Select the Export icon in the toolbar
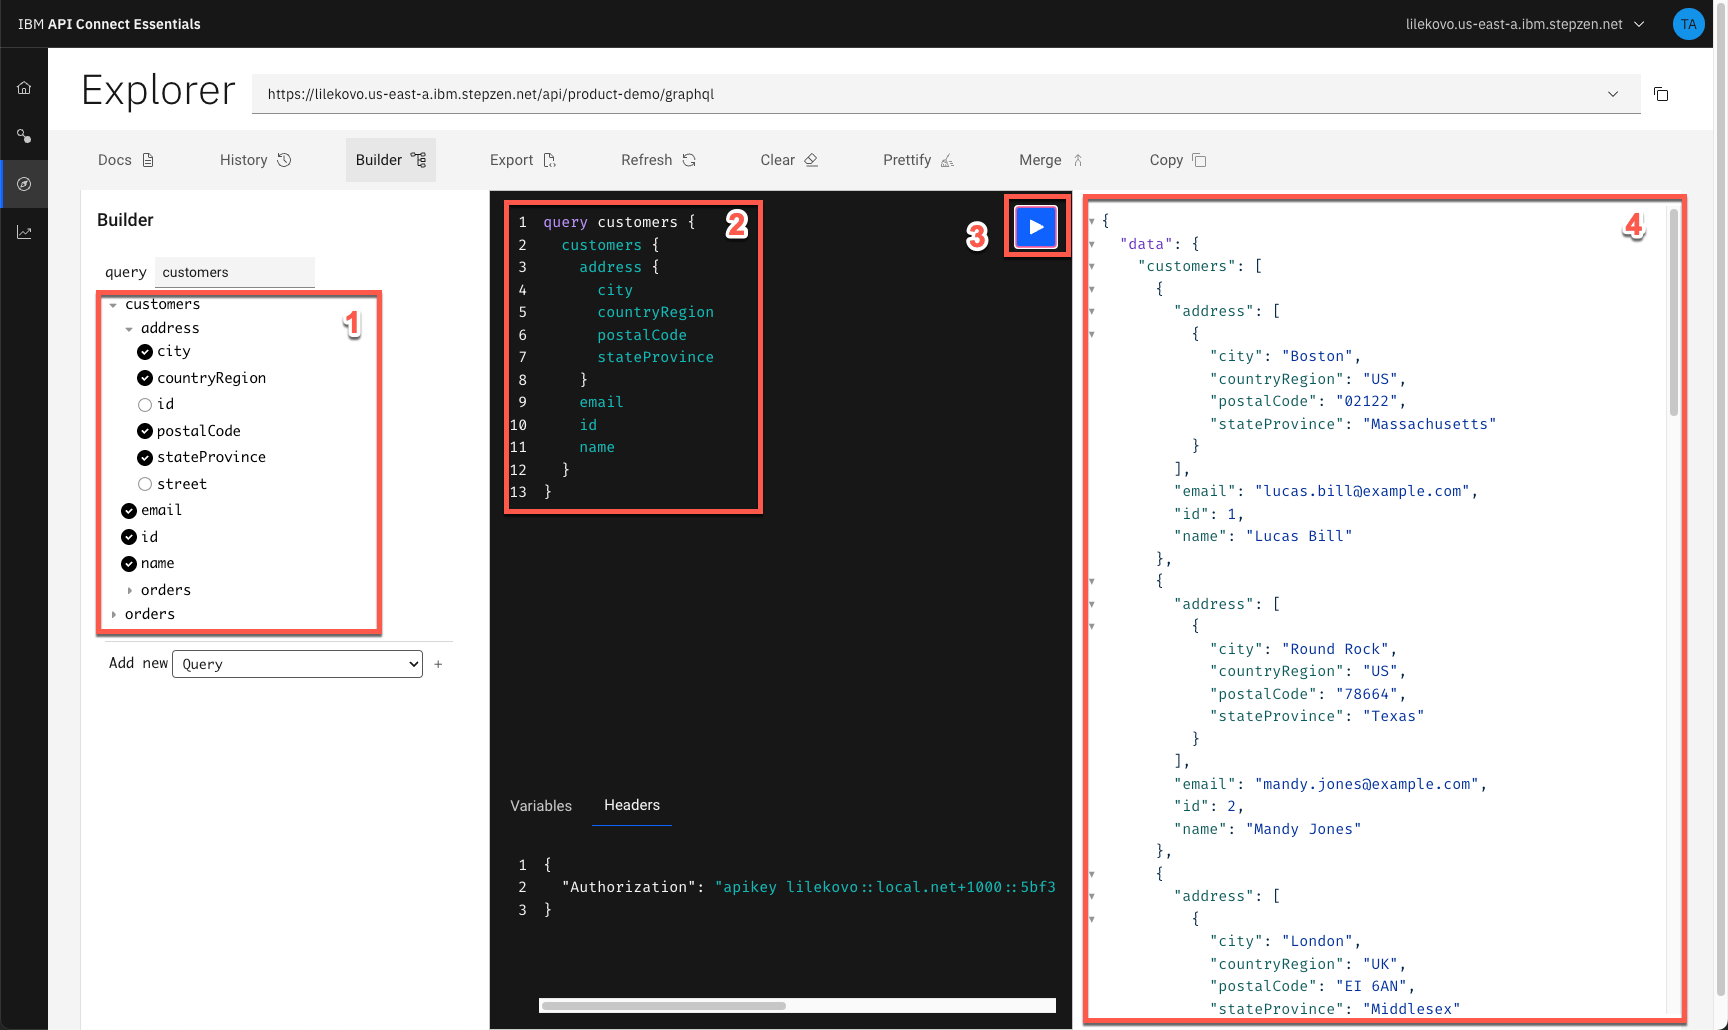The image size is (1728, 1030). (548, 159)
